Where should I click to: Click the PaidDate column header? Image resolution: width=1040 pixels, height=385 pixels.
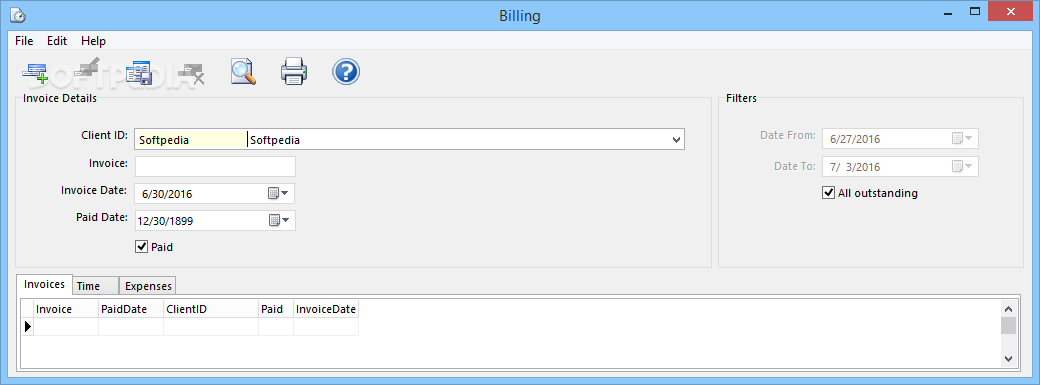pos(131,309)
